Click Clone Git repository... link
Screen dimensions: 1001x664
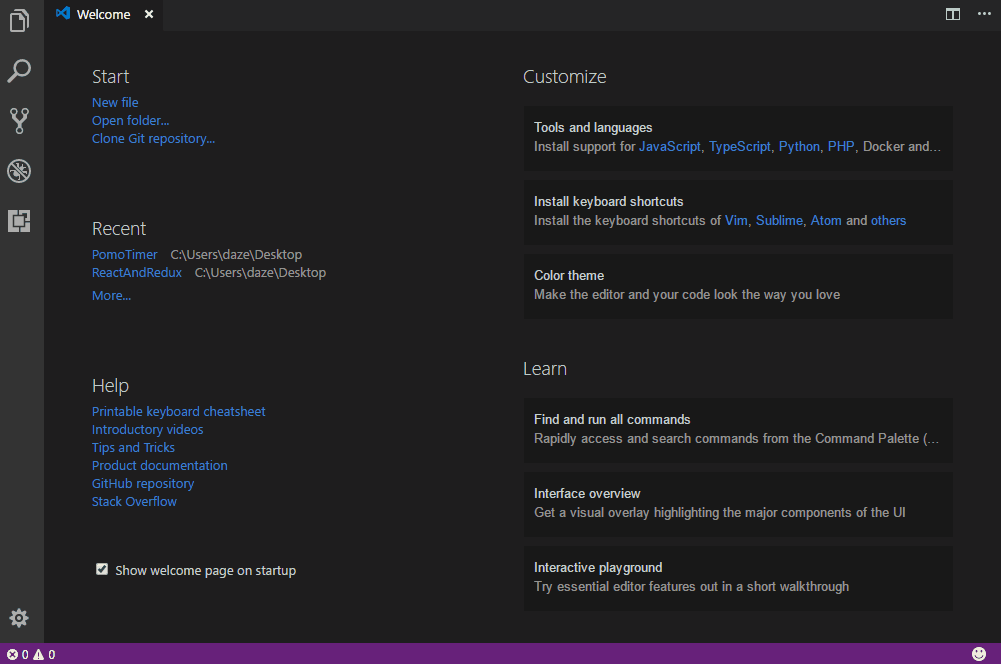[153, 139]
